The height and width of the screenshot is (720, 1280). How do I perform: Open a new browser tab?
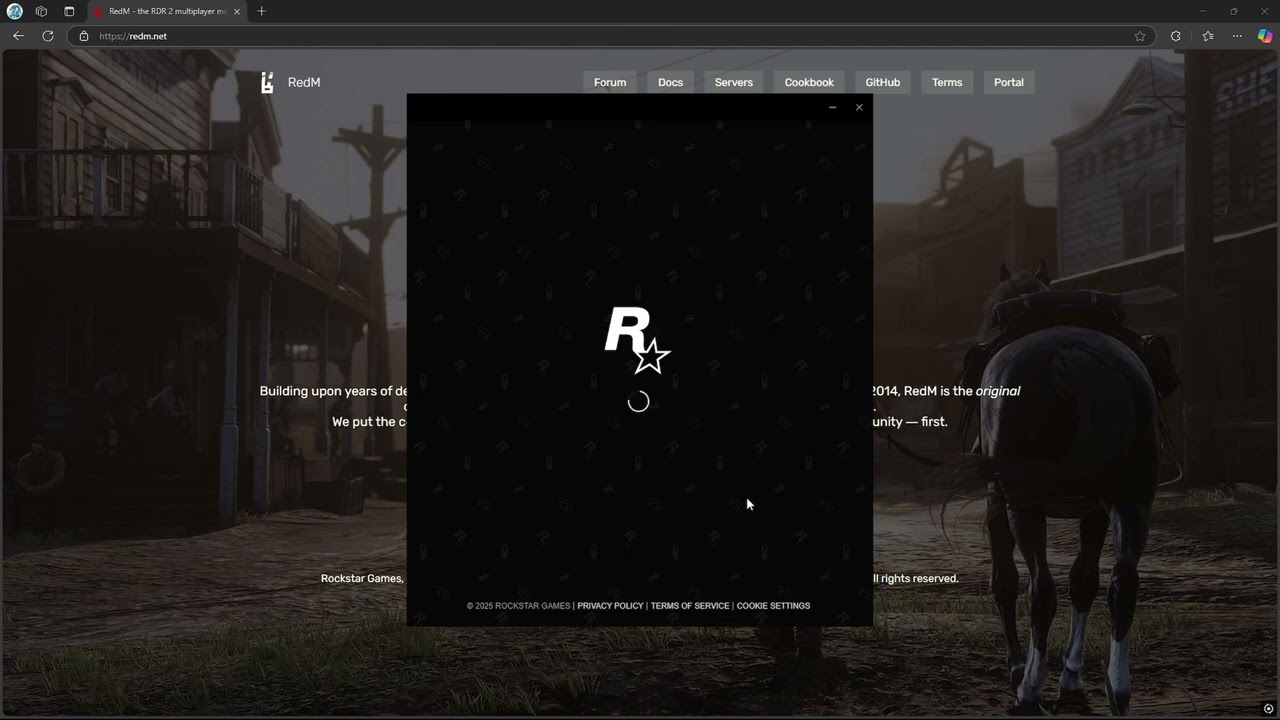(261, 11)
